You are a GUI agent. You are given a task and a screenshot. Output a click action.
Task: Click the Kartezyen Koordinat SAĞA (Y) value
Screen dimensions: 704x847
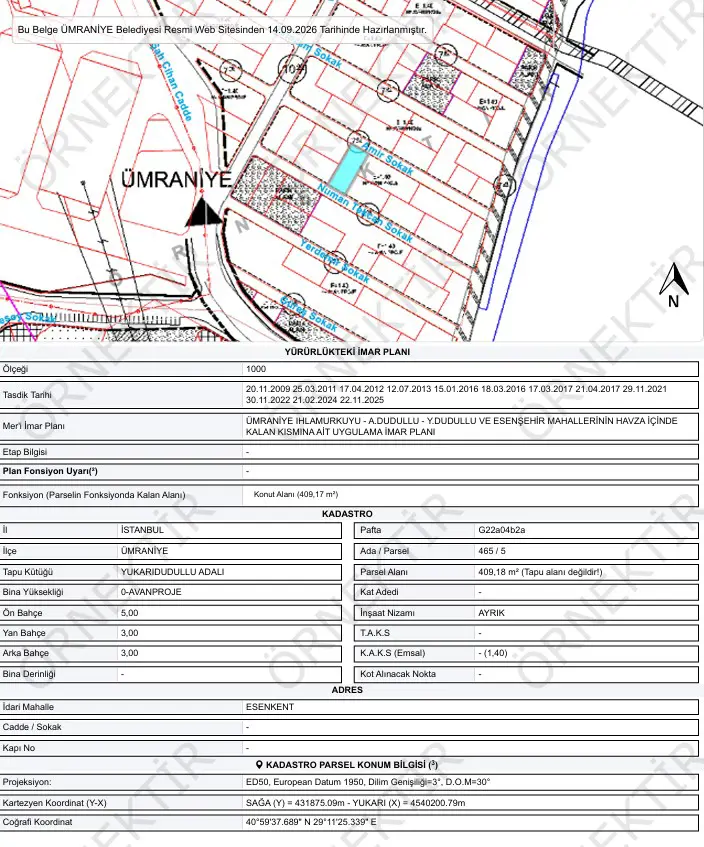point(356,803)
